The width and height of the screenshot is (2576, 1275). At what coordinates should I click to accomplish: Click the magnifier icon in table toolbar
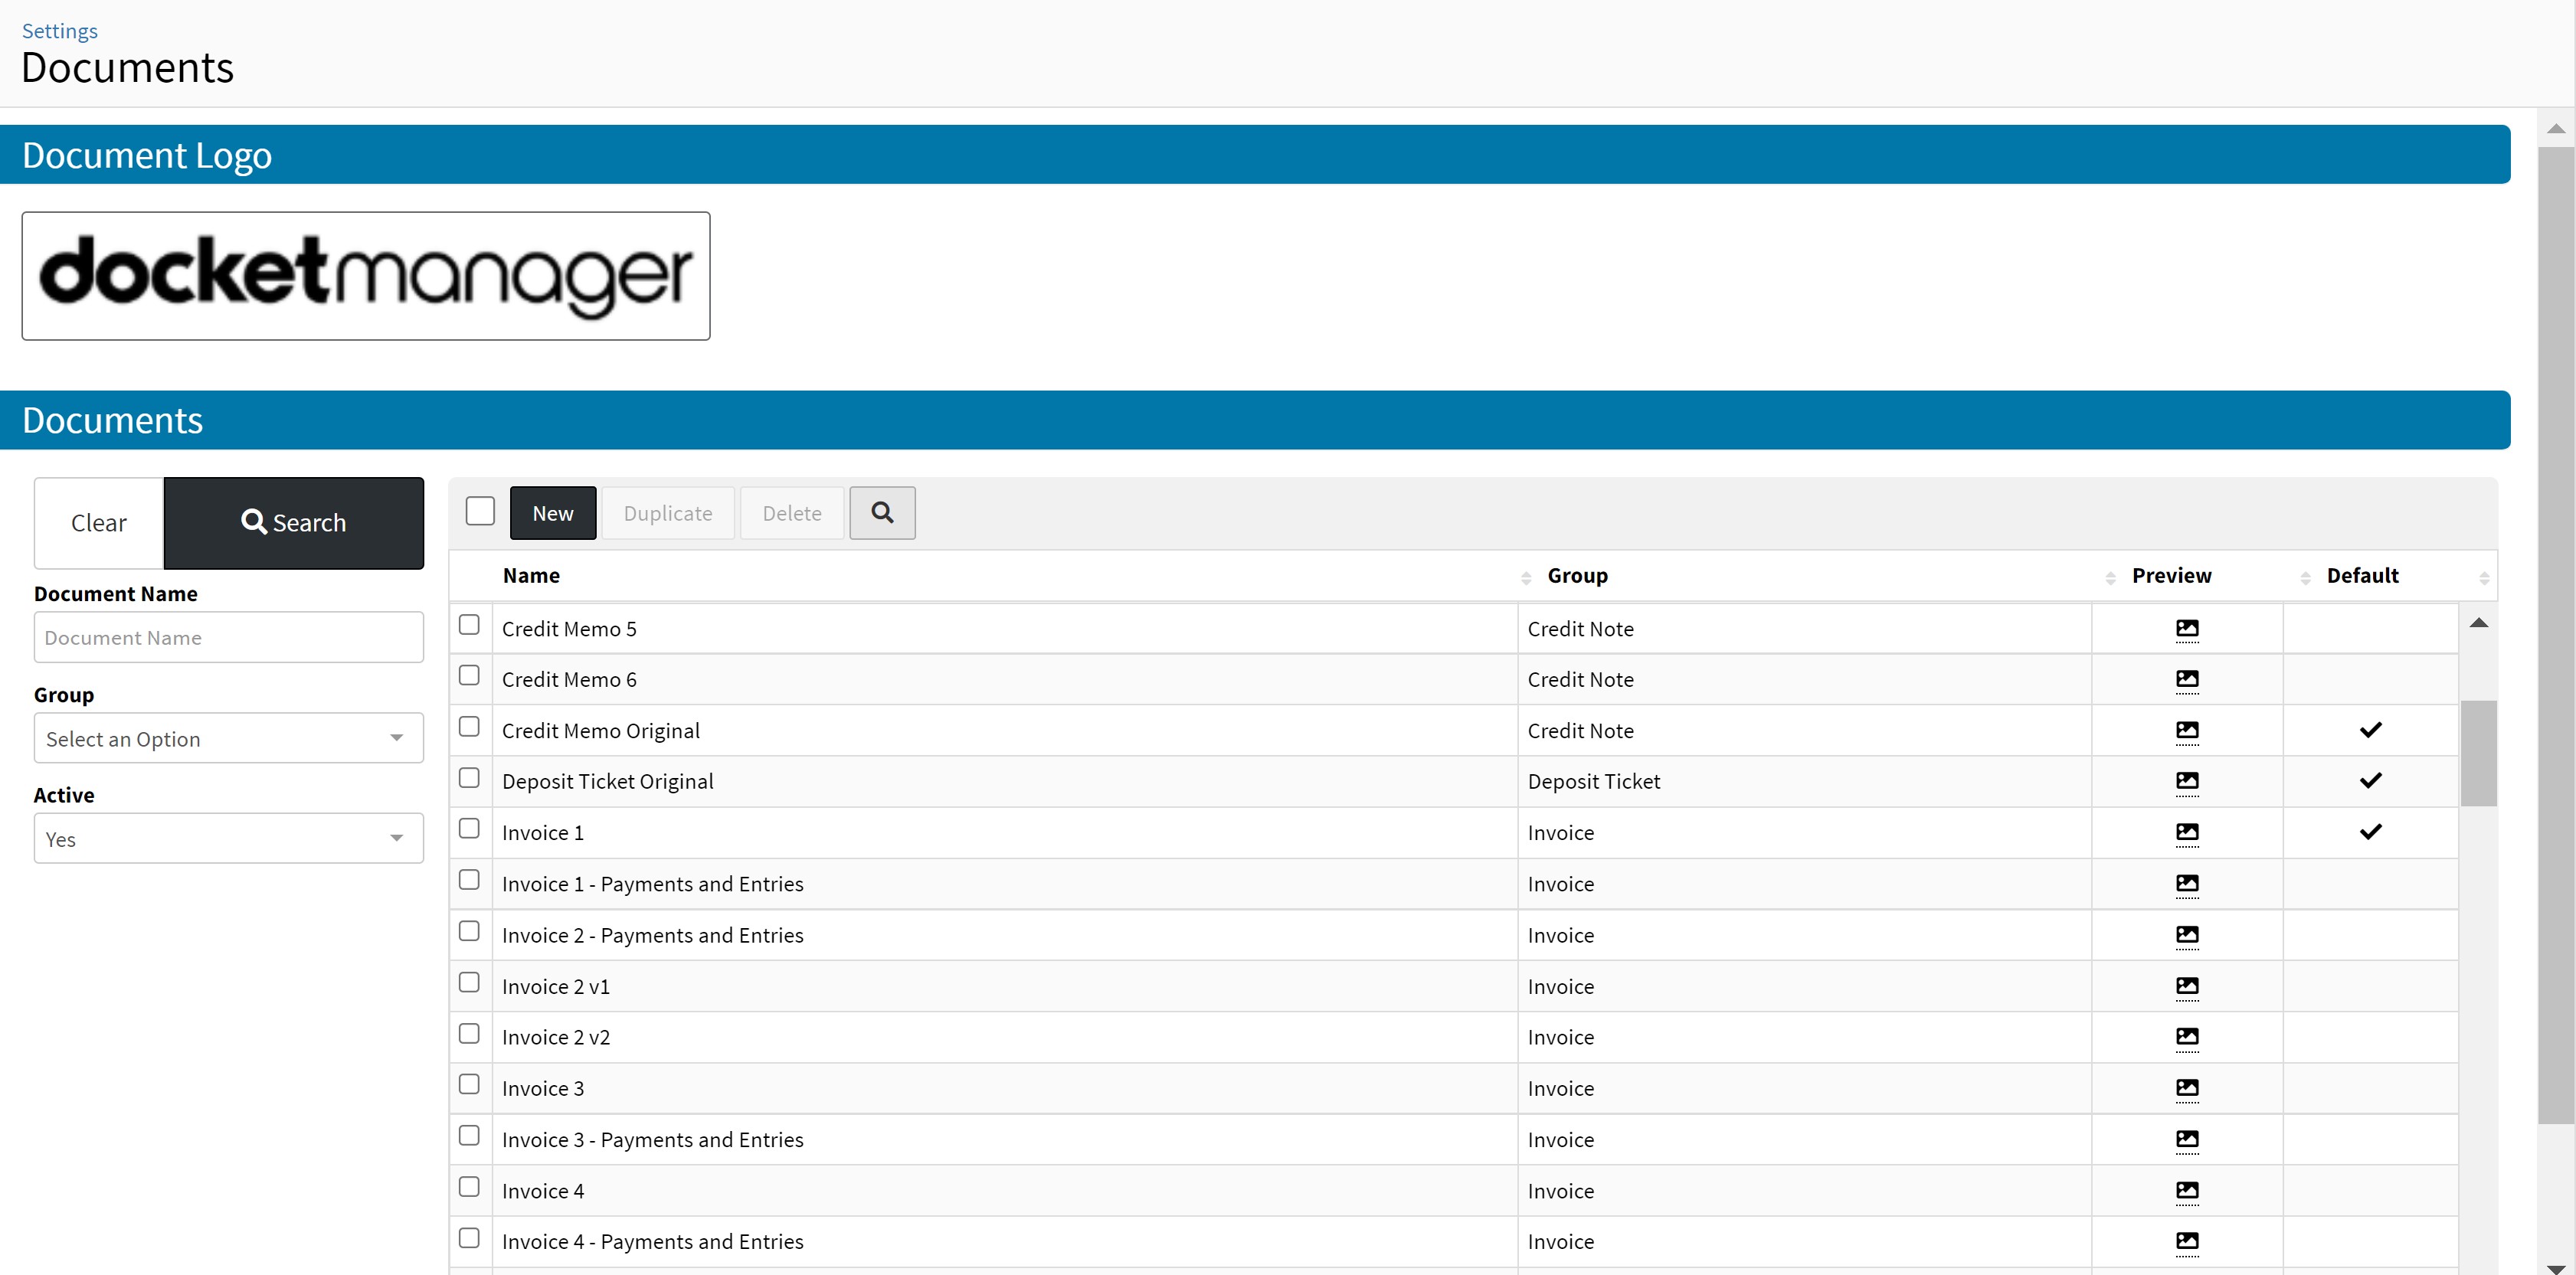[882, 513]
